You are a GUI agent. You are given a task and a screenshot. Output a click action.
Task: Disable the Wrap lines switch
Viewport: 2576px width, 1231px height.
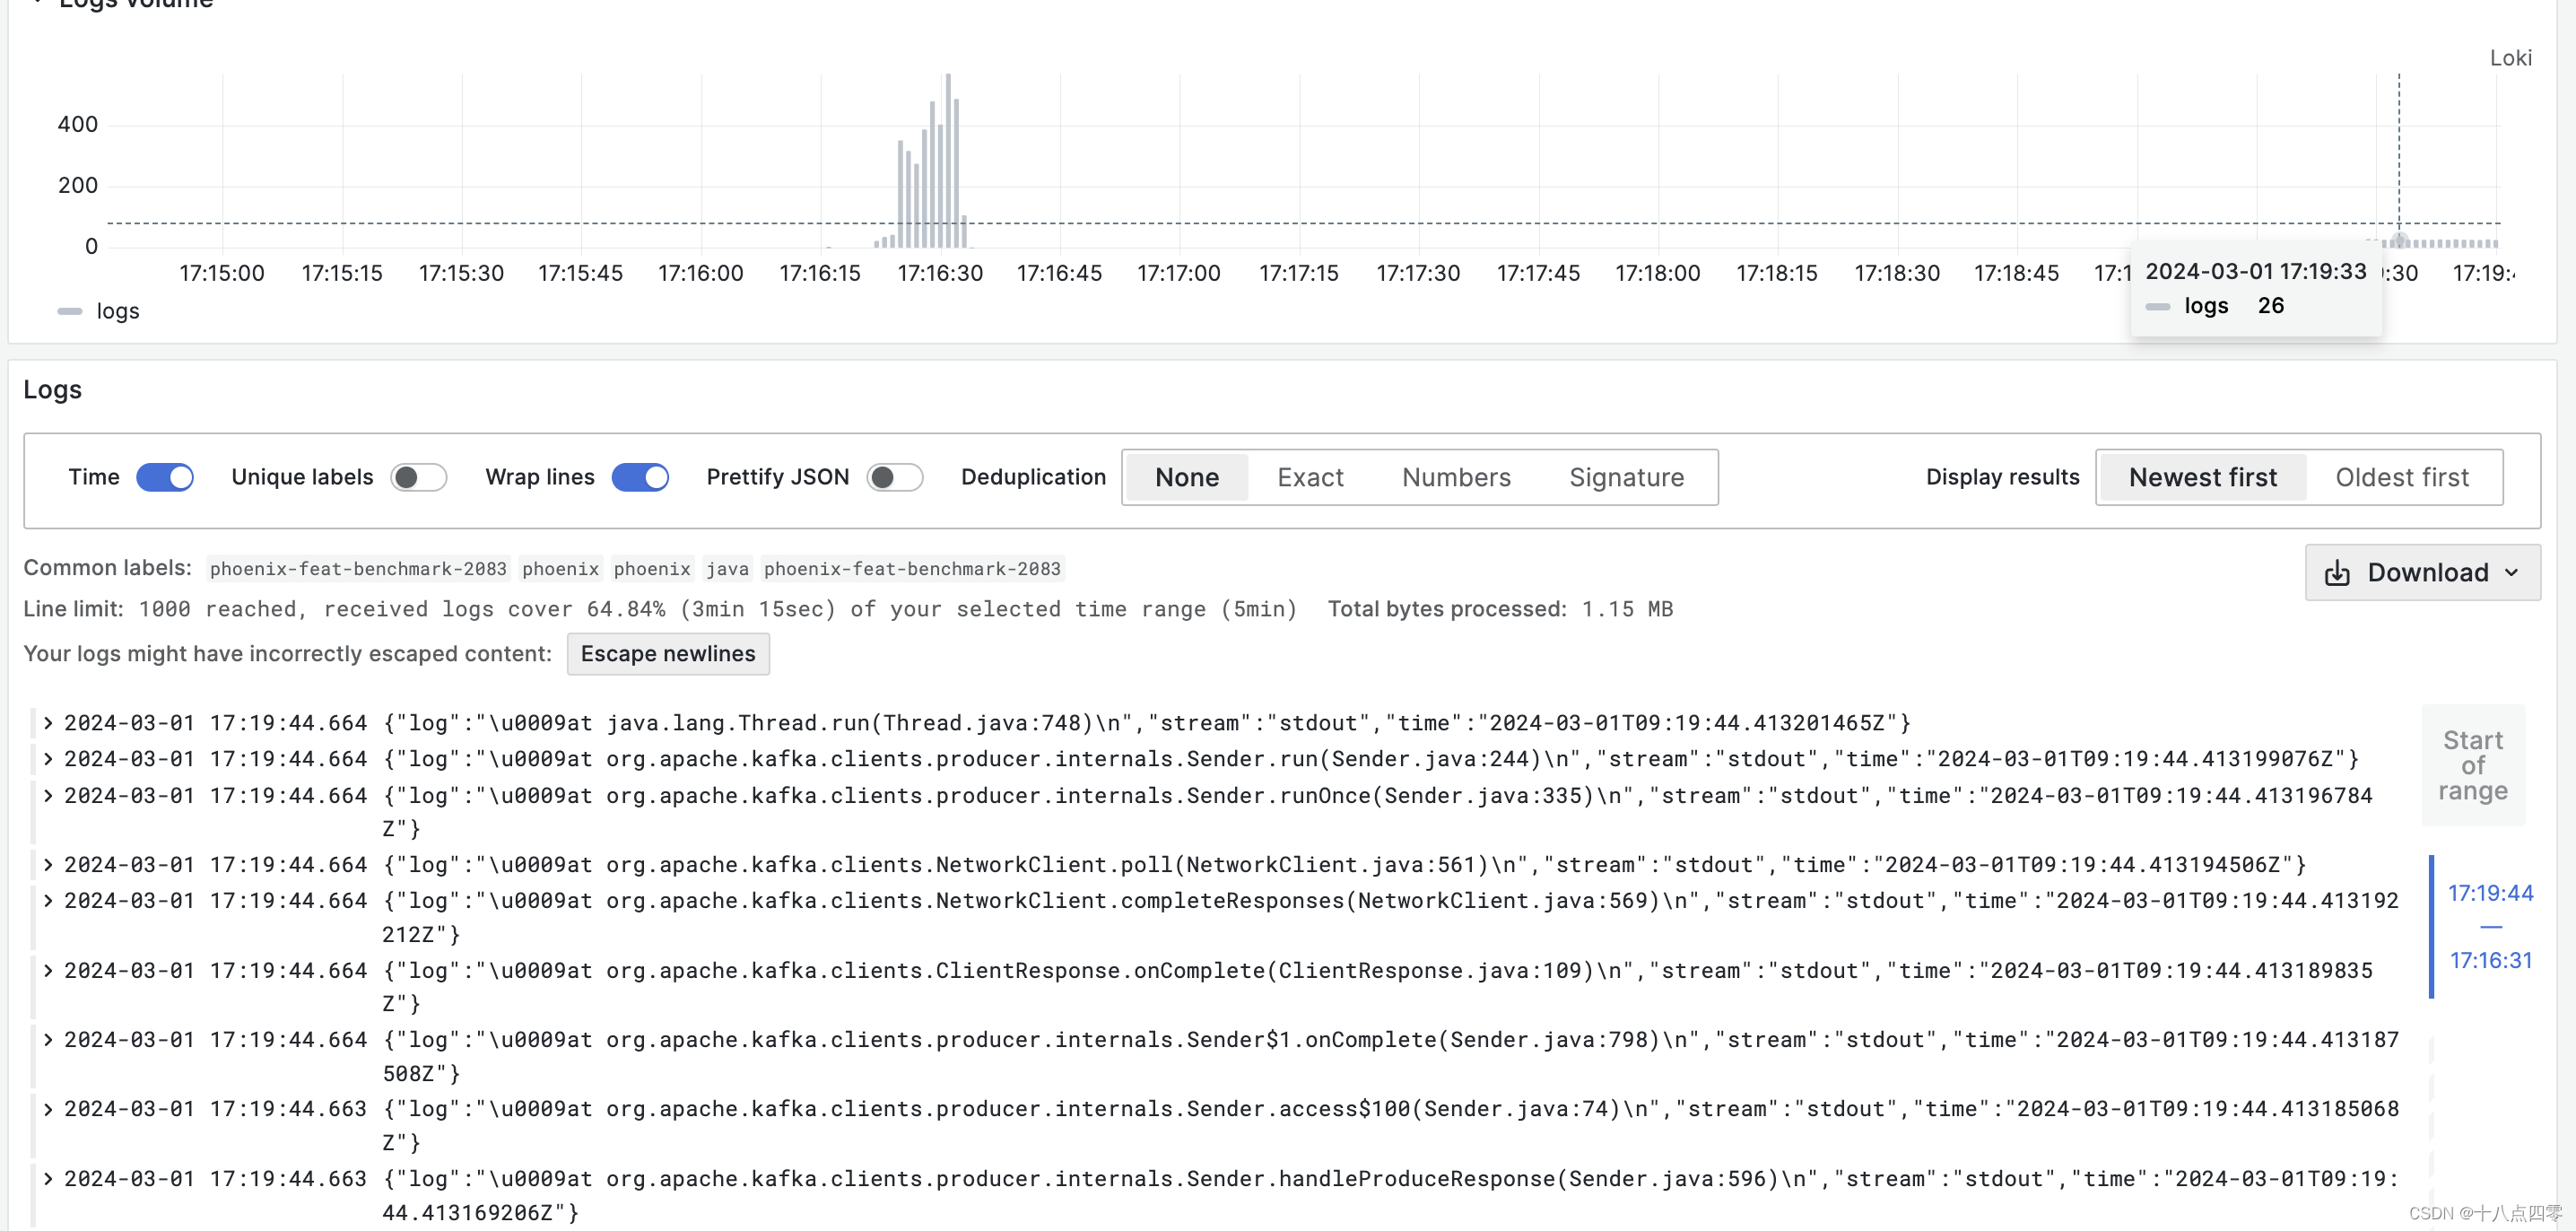pos(640,478)
